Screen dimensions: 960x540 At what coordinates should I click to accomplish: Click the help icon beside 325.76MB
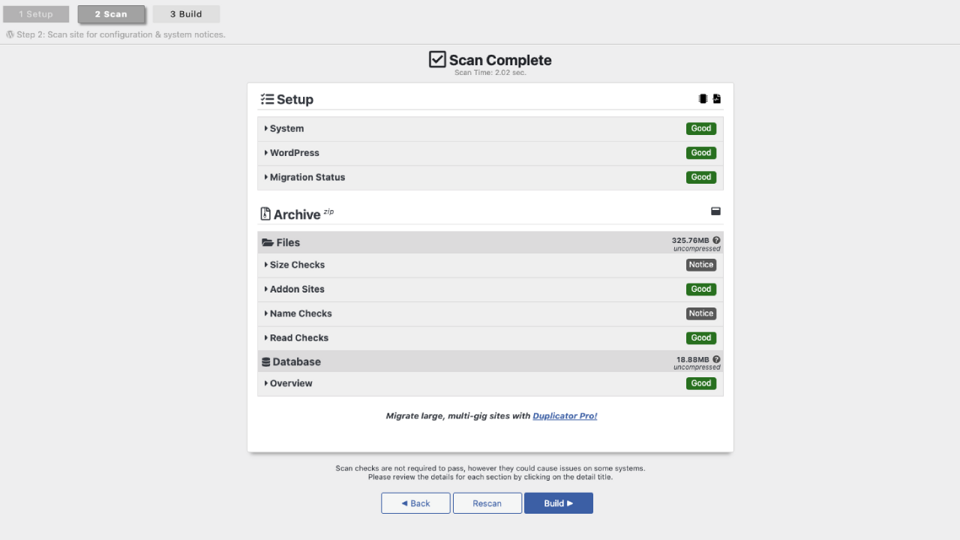click(716, 241)
